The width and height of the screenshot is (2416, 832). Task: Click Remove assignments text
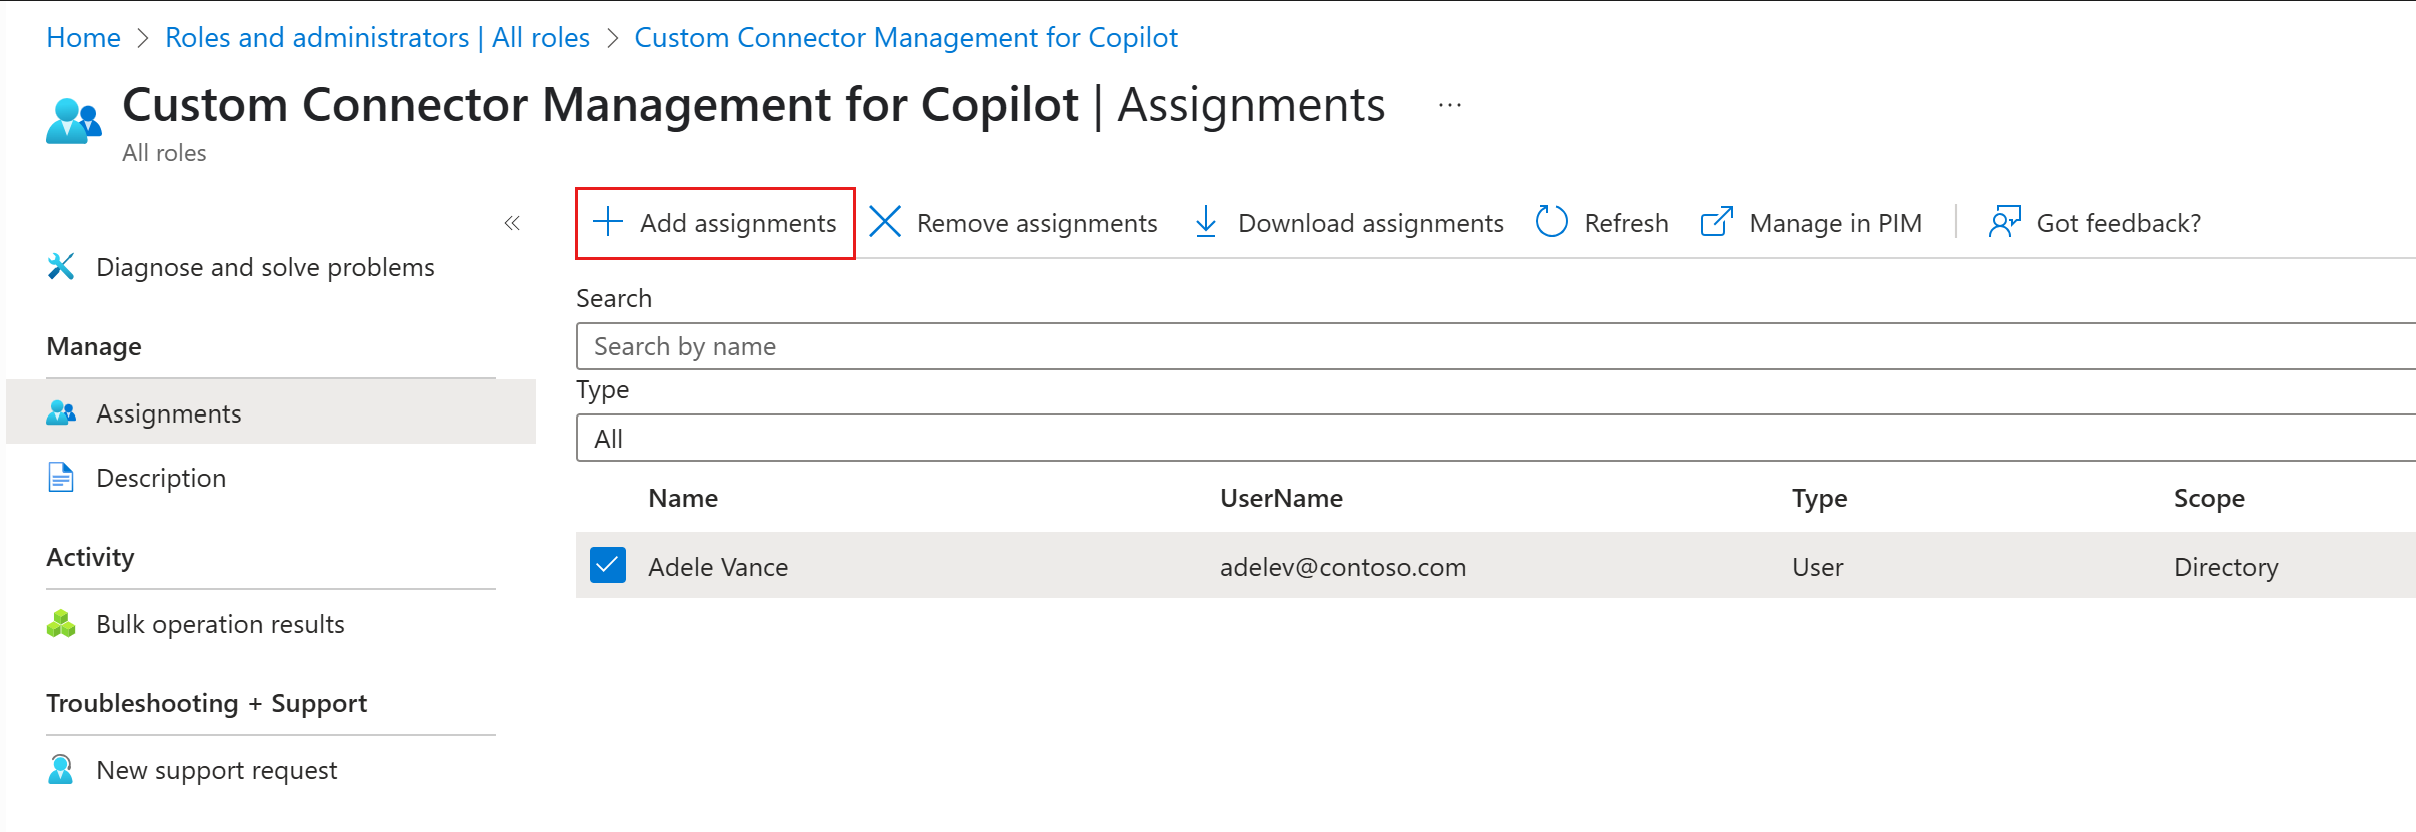[1037, 223]
